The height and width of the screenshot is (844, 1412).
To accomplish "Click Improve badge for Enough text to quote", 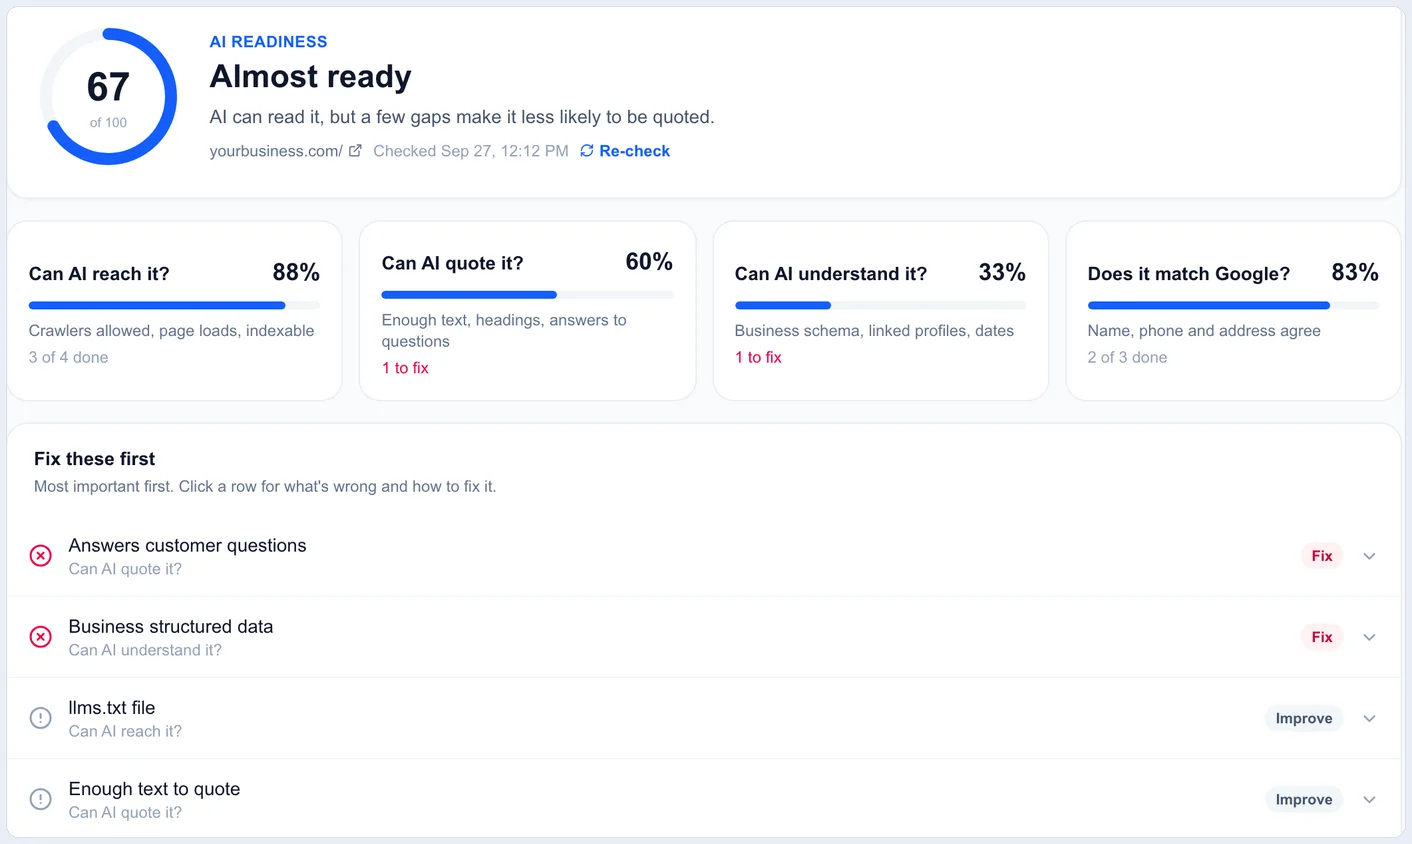I will (1304, 799).
